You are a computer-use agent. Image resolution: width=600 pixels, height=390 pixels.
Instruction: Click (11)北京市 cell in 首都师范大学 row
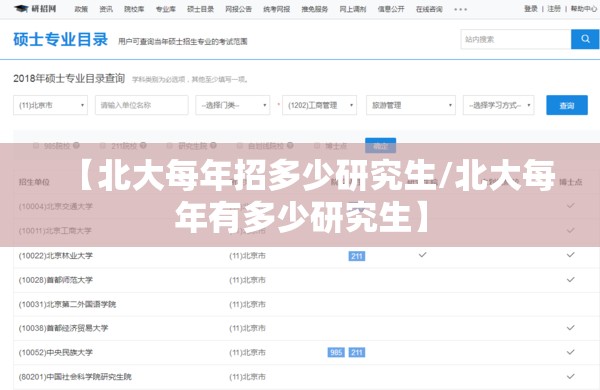click(x=247, y=280)
